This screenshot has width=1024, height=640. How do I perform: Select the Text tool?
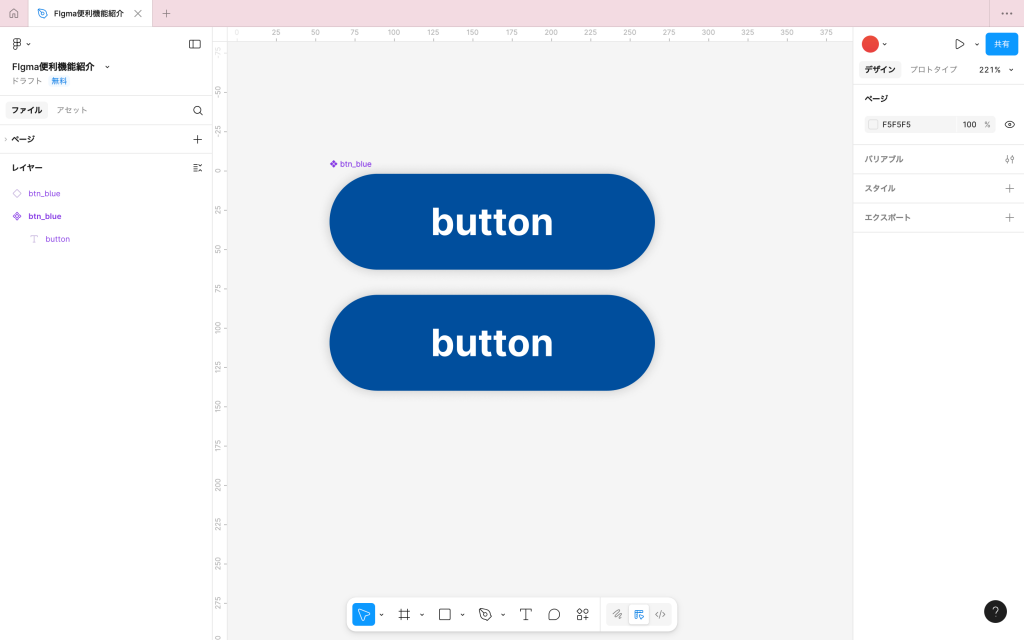pyautogui.click(x=525, y=614)
